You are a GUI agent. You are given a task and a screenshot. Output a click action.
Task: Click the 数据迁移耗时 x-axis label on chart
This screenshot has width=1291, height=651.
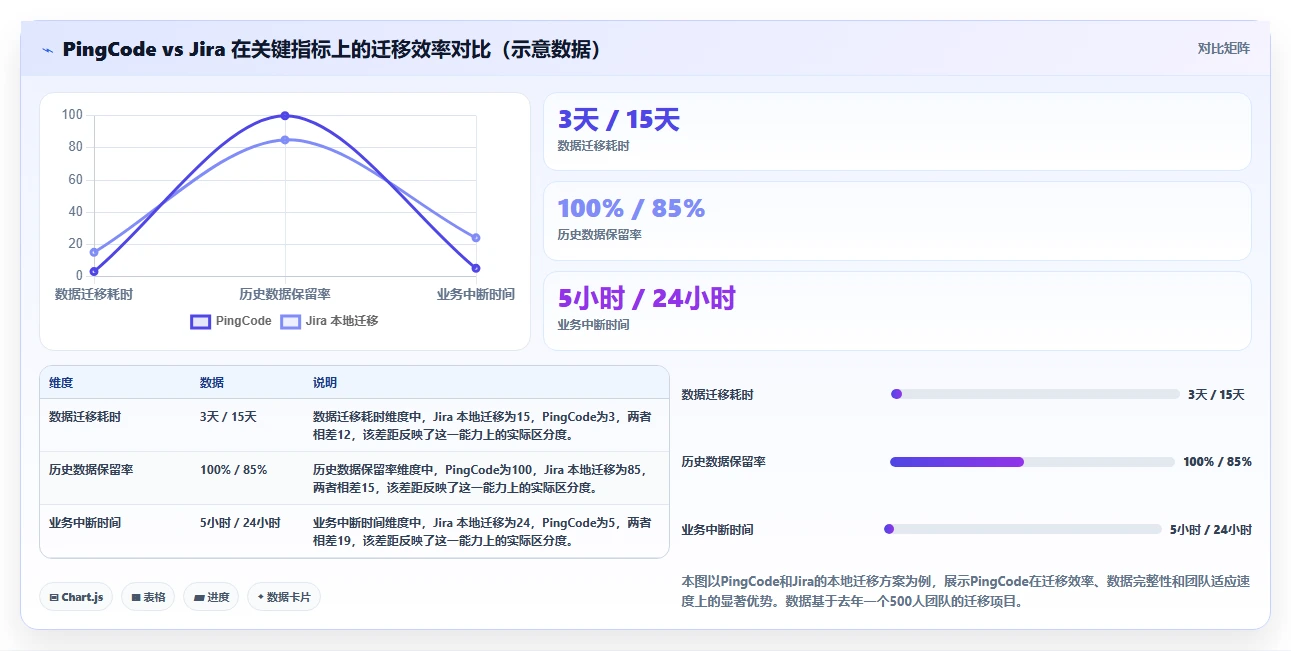[94, 294]
